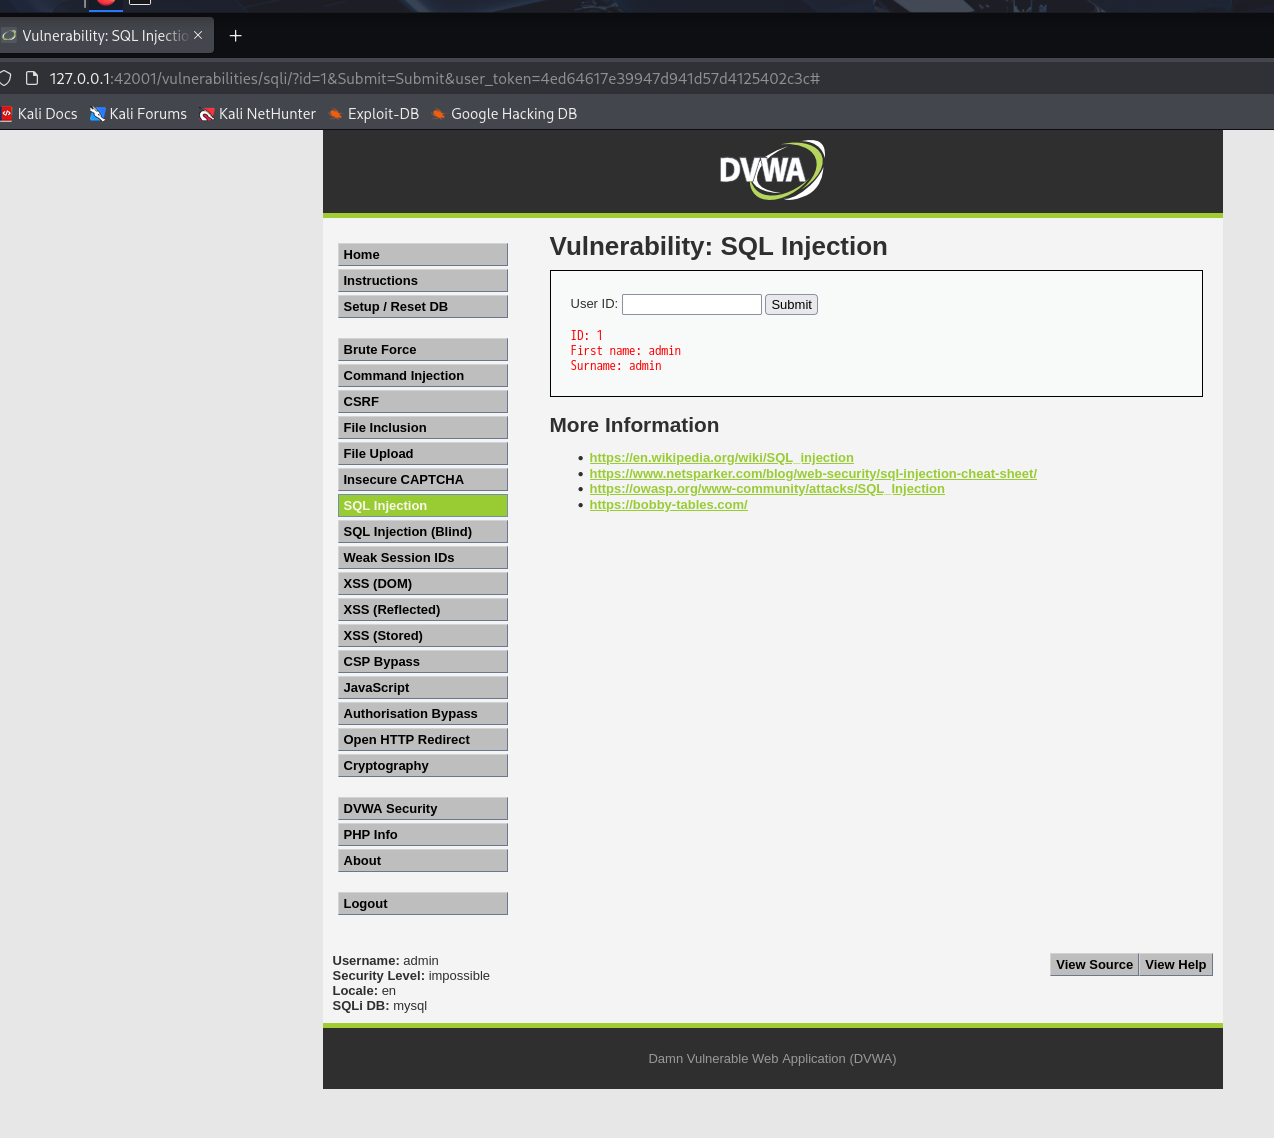Open the CSRF page
The image size is (1274, 1138).
point(423,401)
